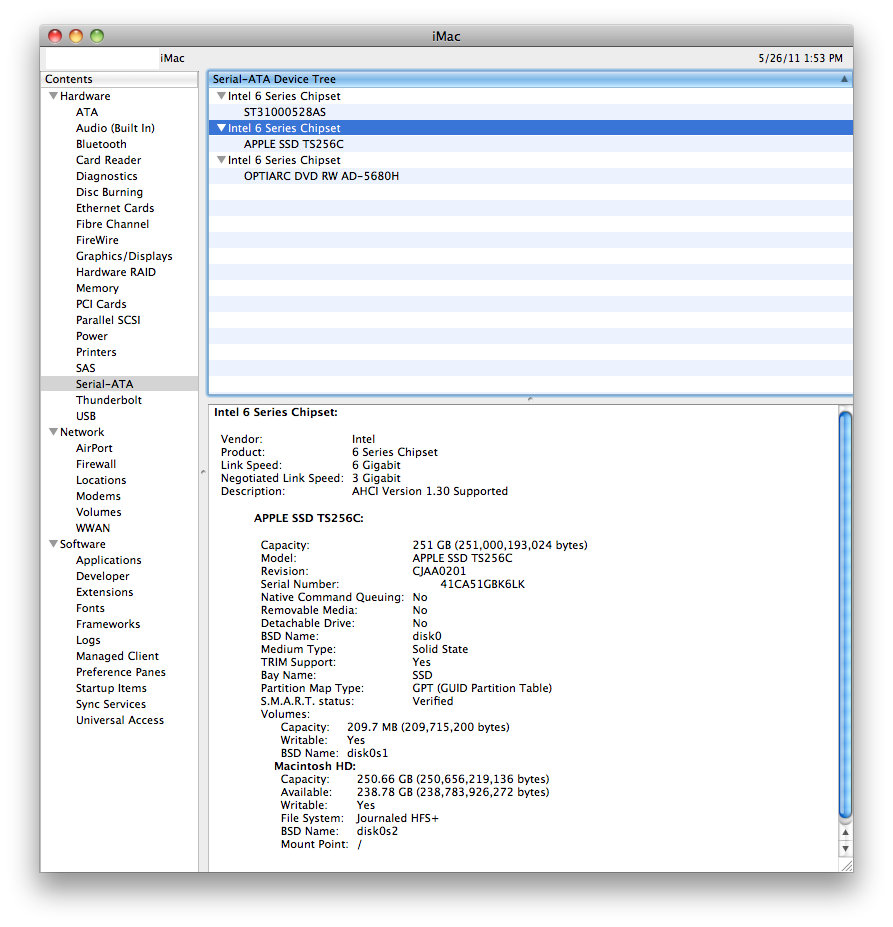Screen dimensions: 893x927
Task: Select Modems entry
Action: tap(98, 496)
